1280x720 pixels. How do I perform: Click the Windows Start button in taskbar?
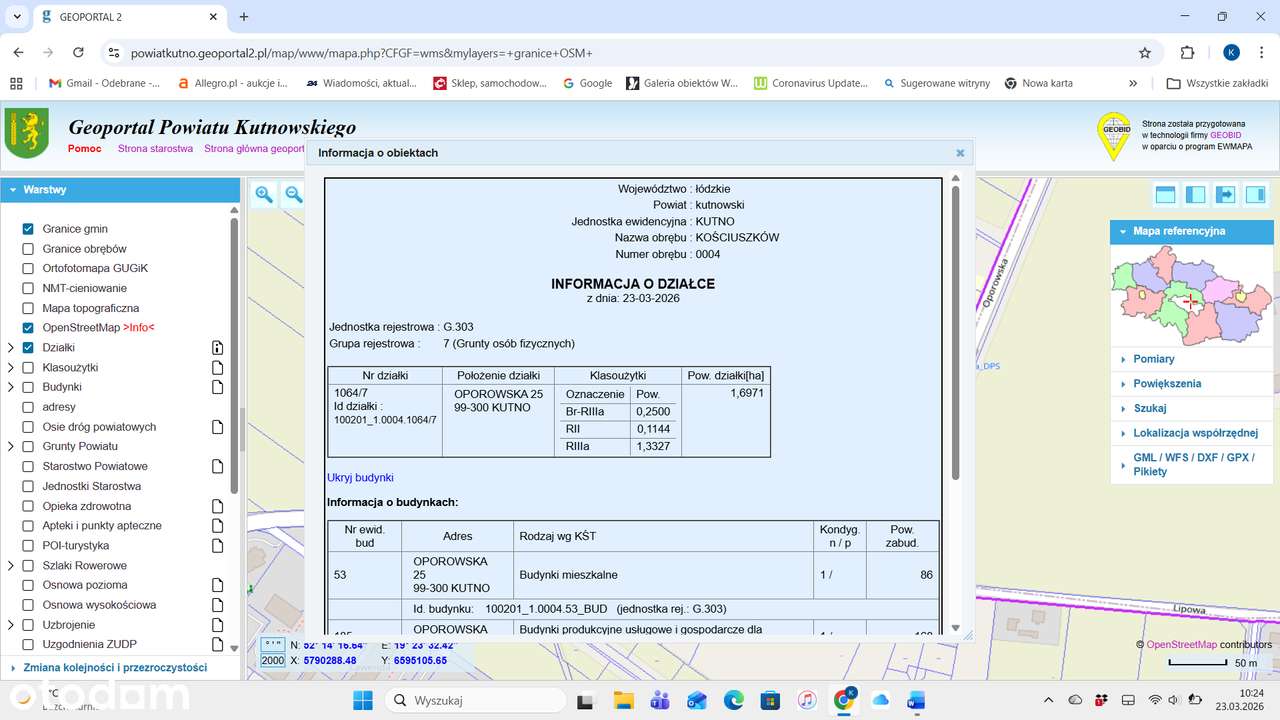pyautogui.click(x=362, y=700)
